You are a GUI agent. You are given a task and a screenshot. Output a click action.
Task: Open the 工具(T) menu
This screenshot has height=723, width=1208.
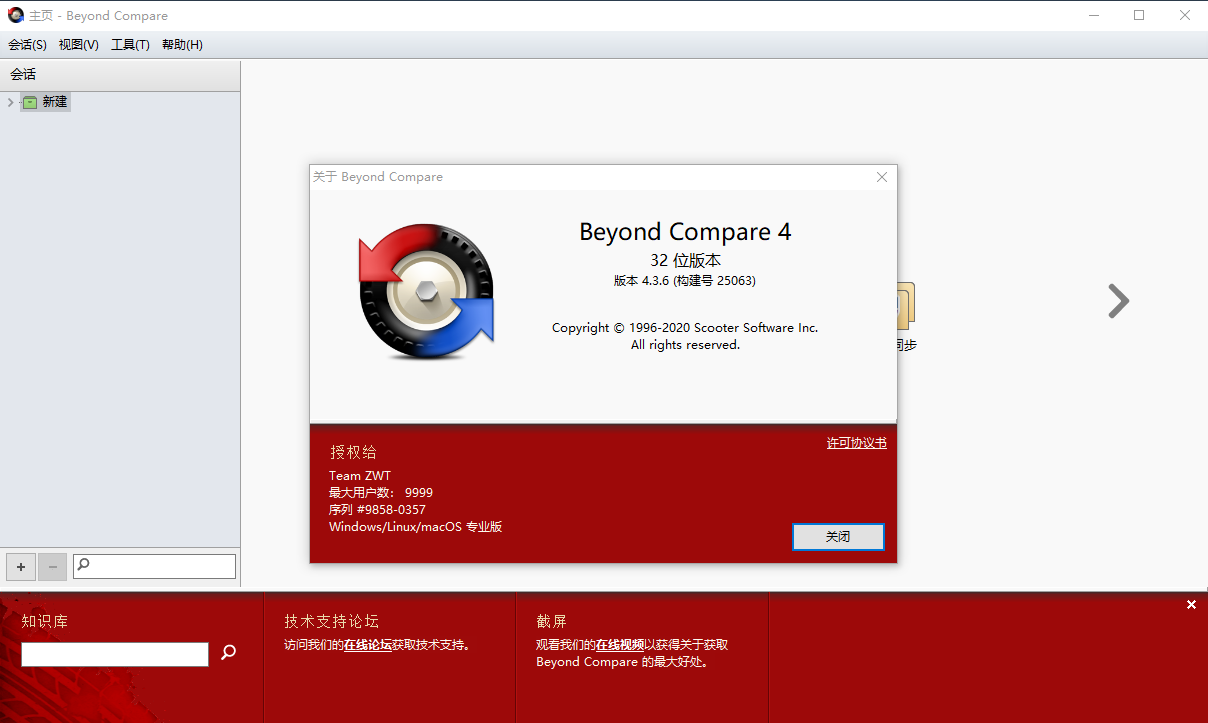tap(130, 45)
